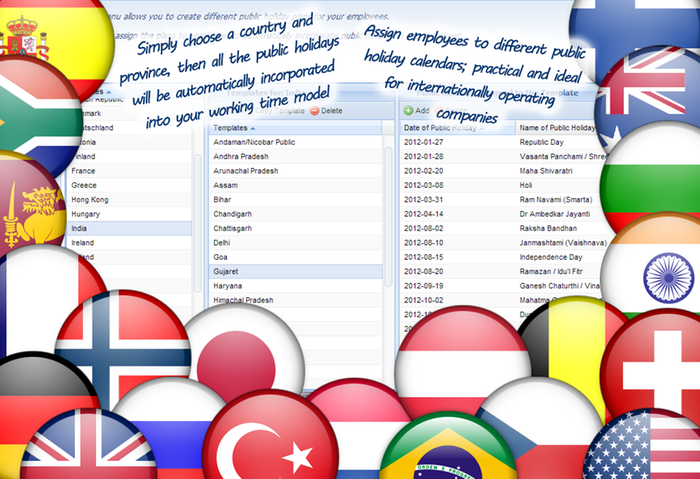Select the Ram Navami (Smarta) holiday
The height and width of the screenshot is (479, 700).
[556, 200]
